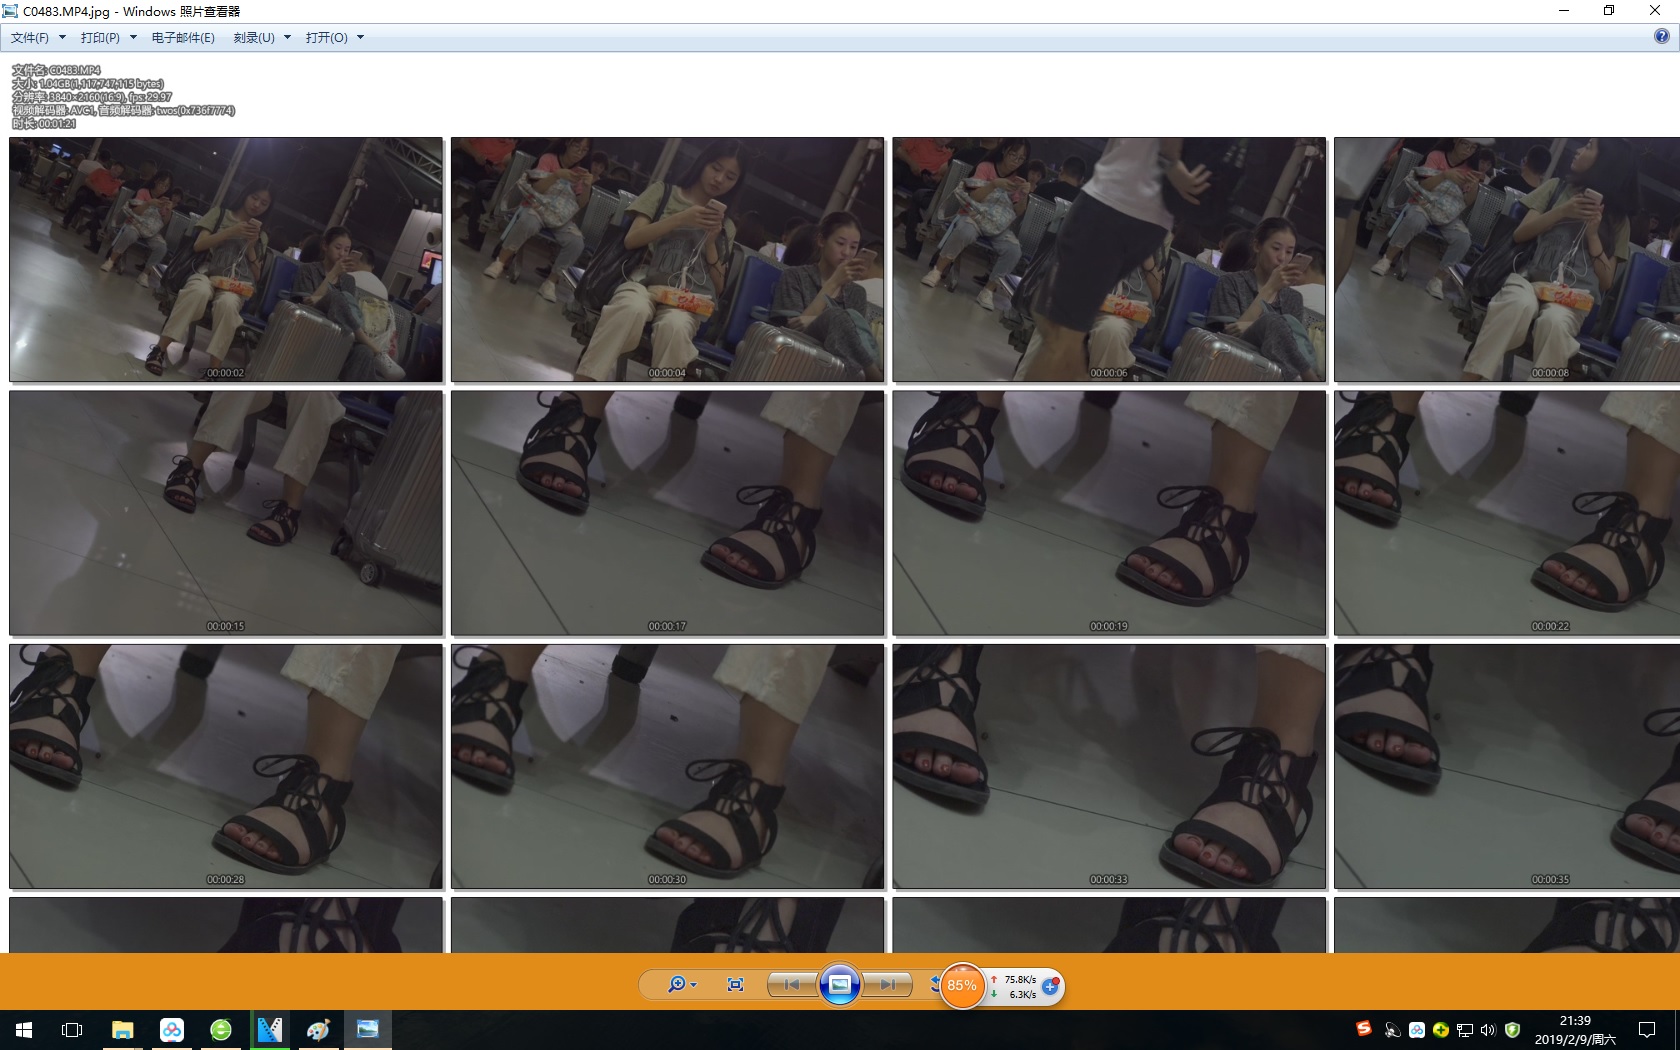The width and height of the screenshot is (1680, 1050).
Task: Open the paint palette taskbar app
Action: click(x=319, y=1030)
